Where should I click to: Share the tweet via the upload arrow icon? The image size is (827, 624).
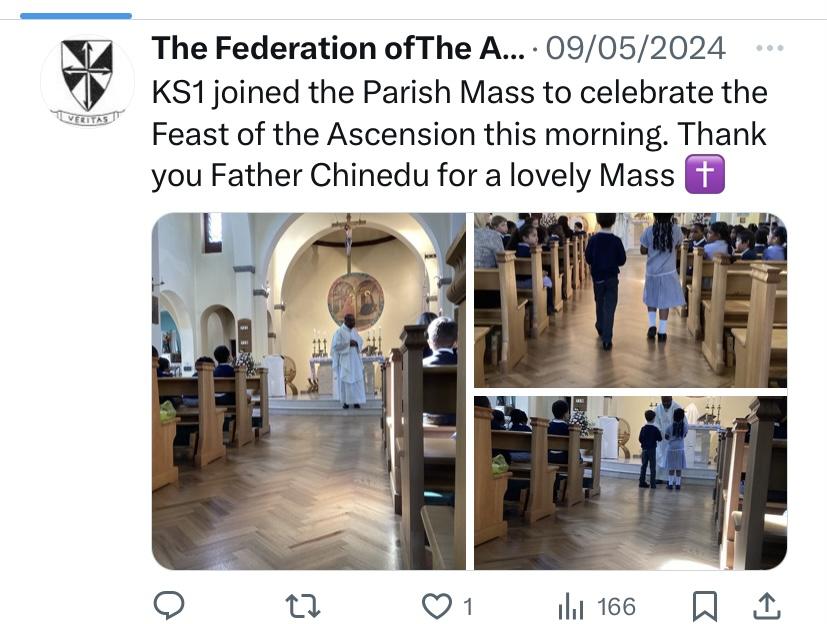tap(768, 605)
